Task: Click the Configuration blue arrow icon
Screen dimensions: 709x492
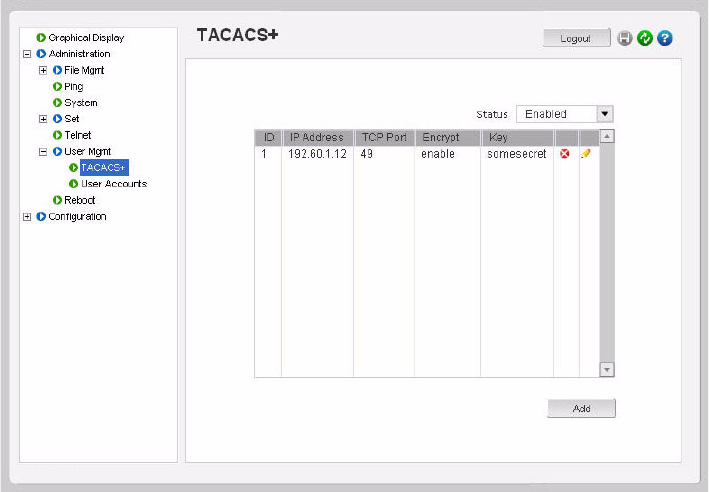Action: [x=41, y=217]
